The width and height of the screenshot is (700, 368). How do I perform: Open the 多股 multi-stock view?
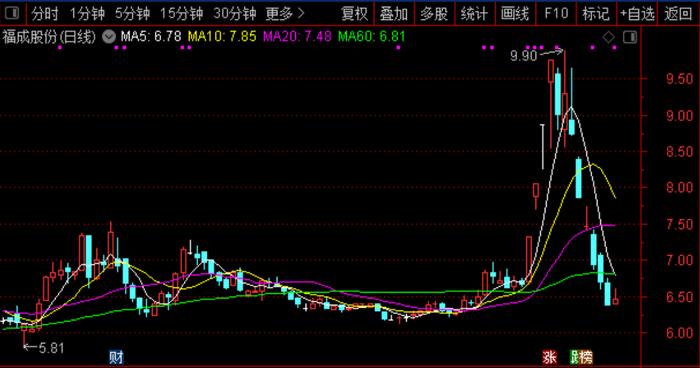[434, 14]
